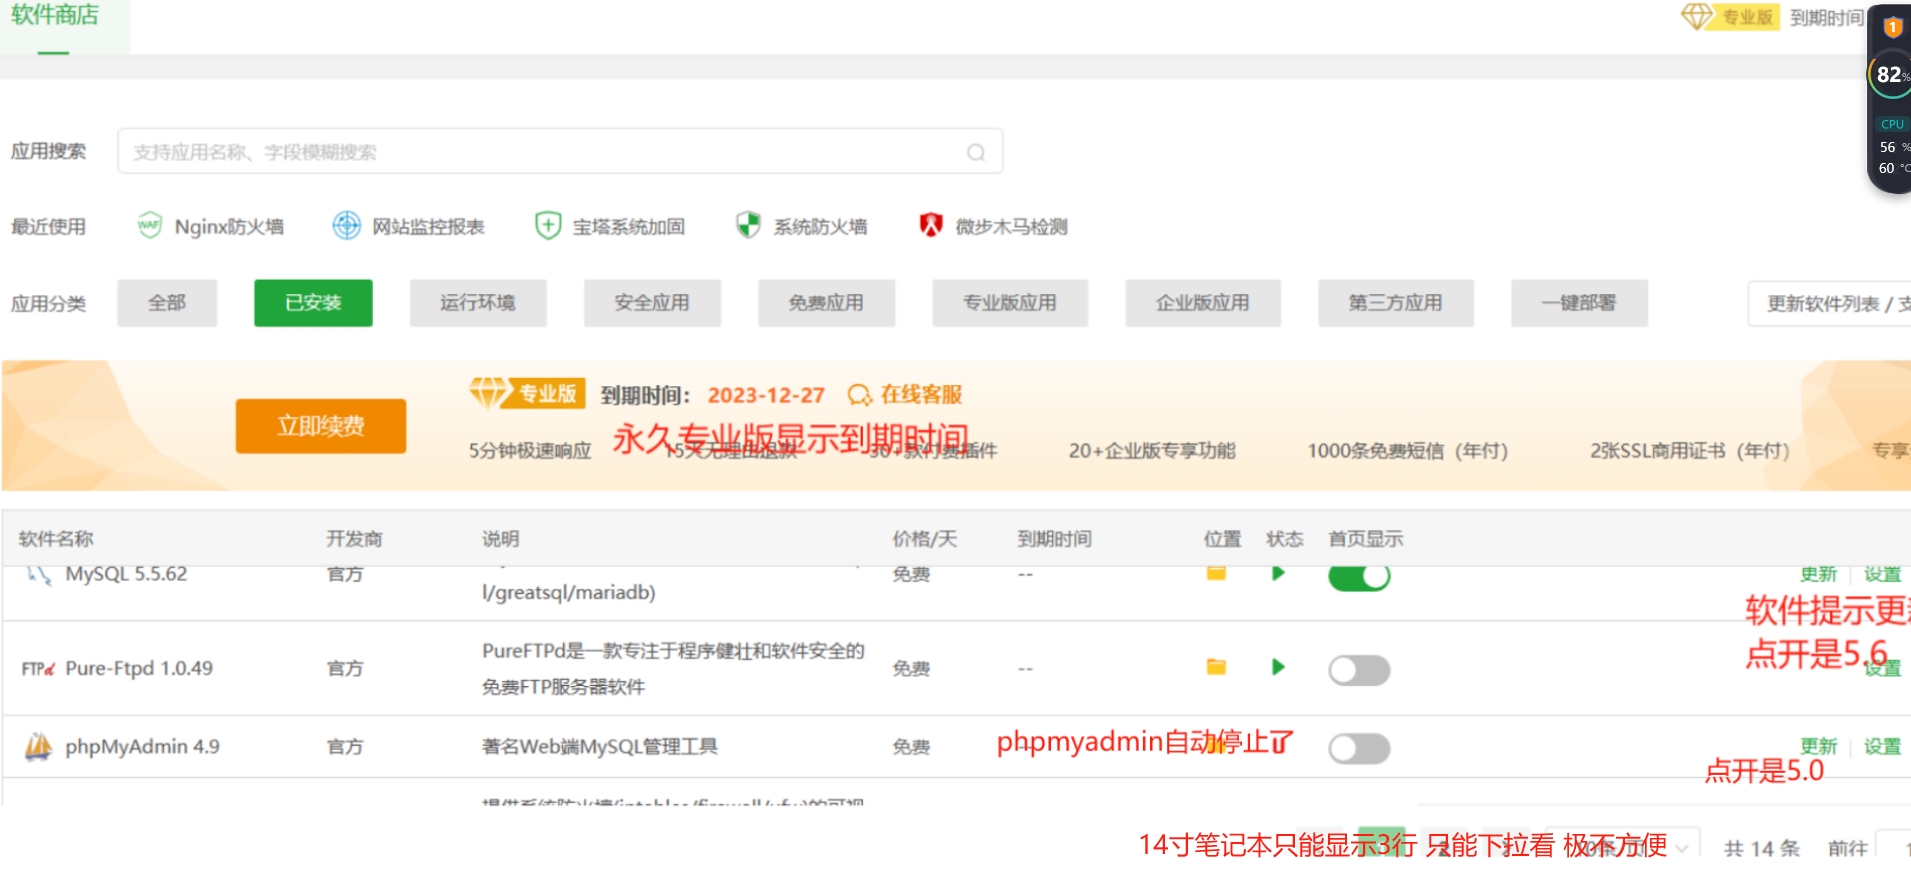
Task: Enable phpMyAdmin homepage display toggle
Action: point(1359,748)
